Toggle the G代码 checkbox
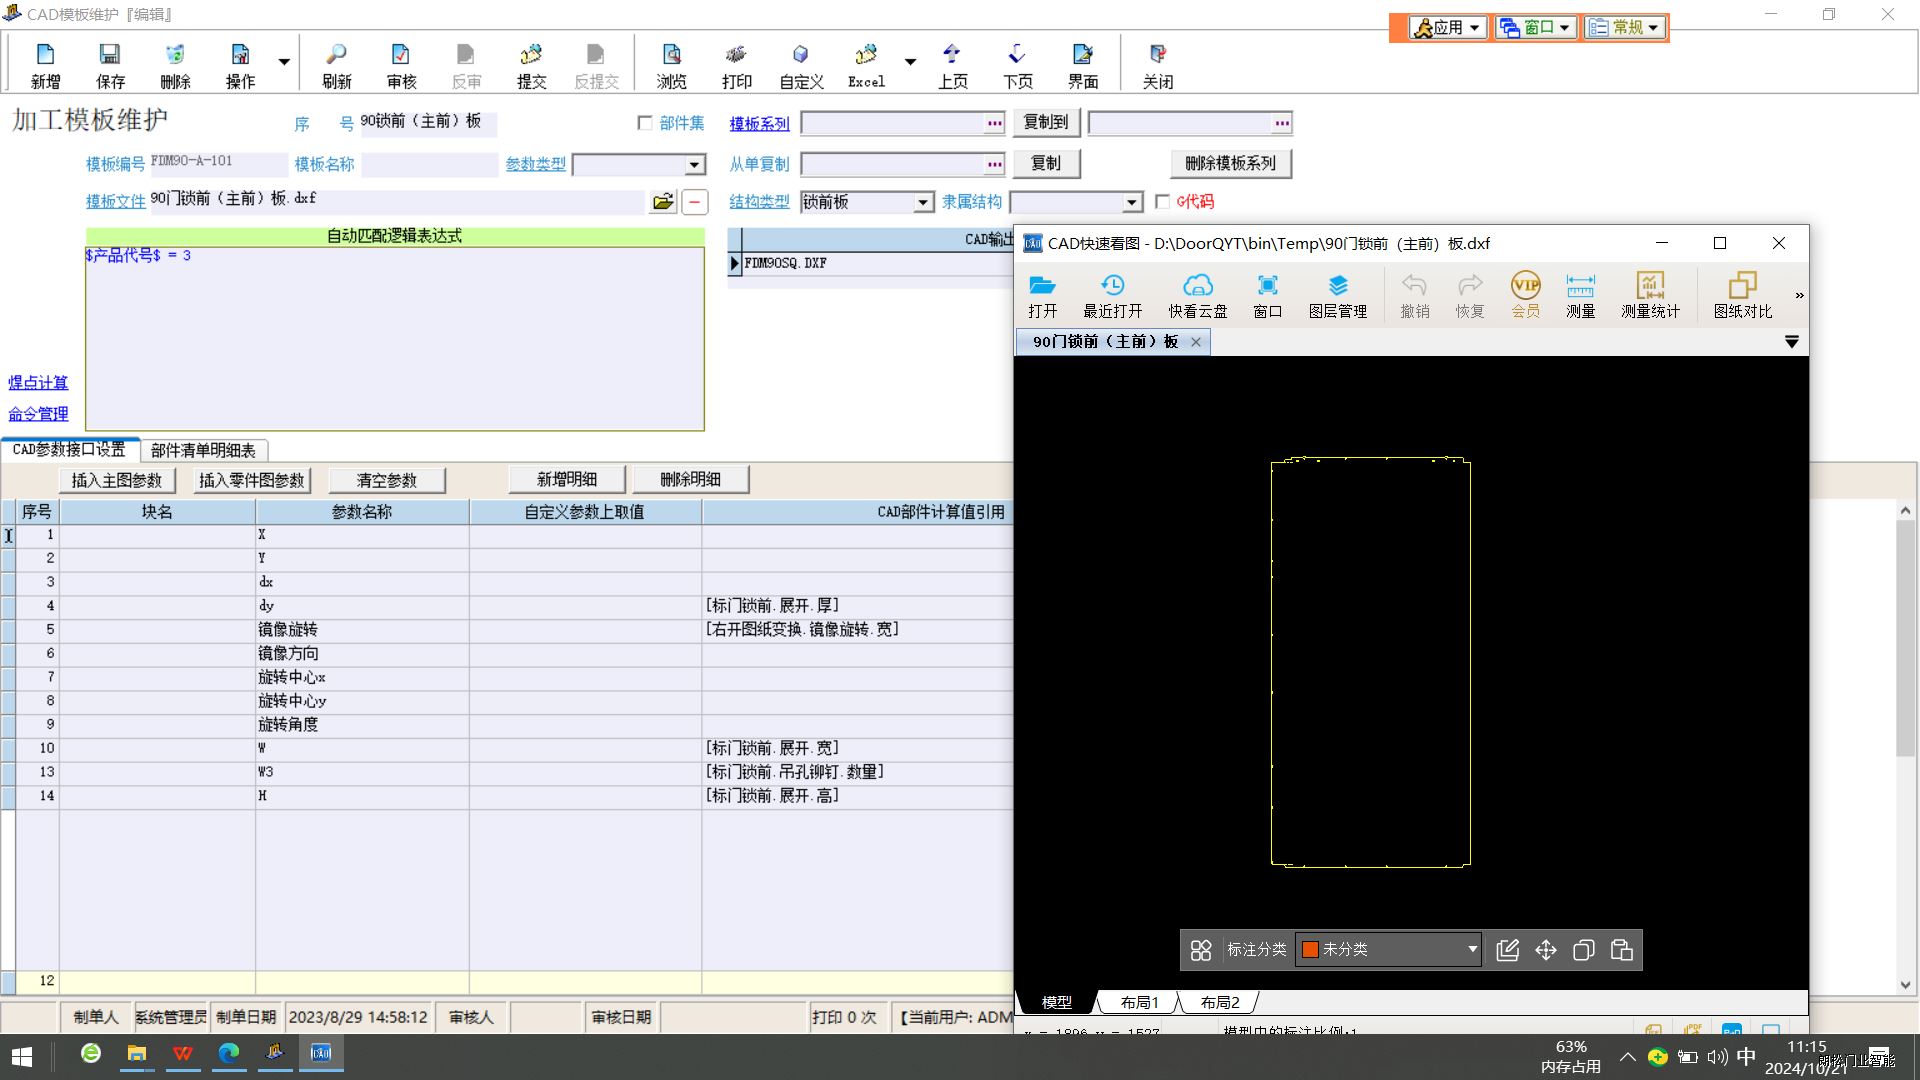 pos(1162,202)
